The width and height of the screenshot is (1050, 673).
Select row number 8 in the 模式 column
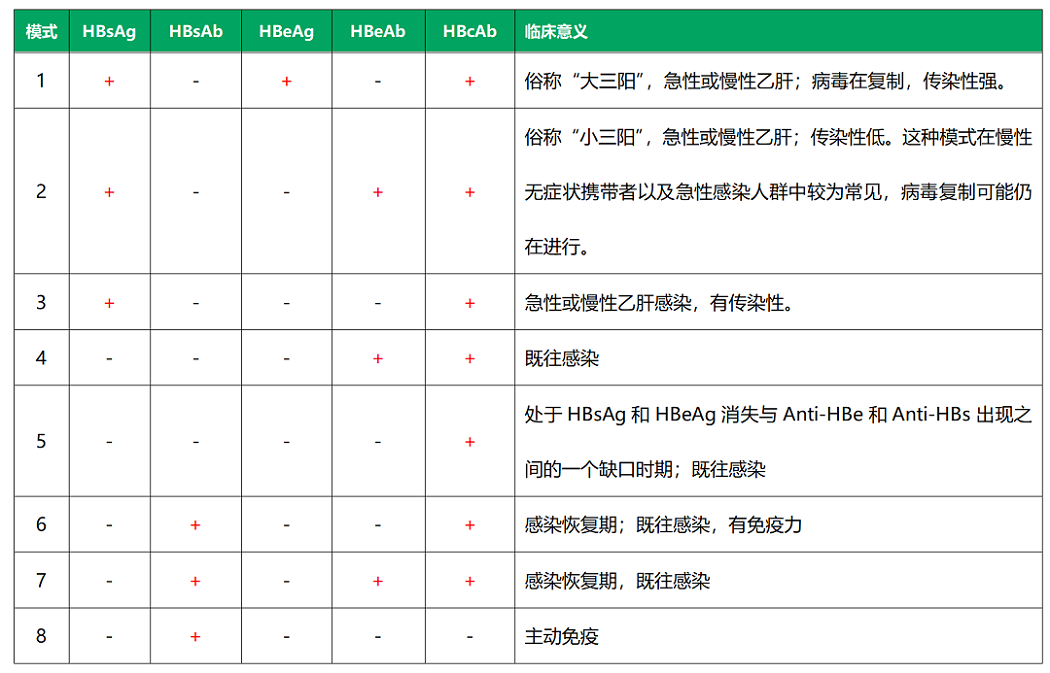coord(40,636)
